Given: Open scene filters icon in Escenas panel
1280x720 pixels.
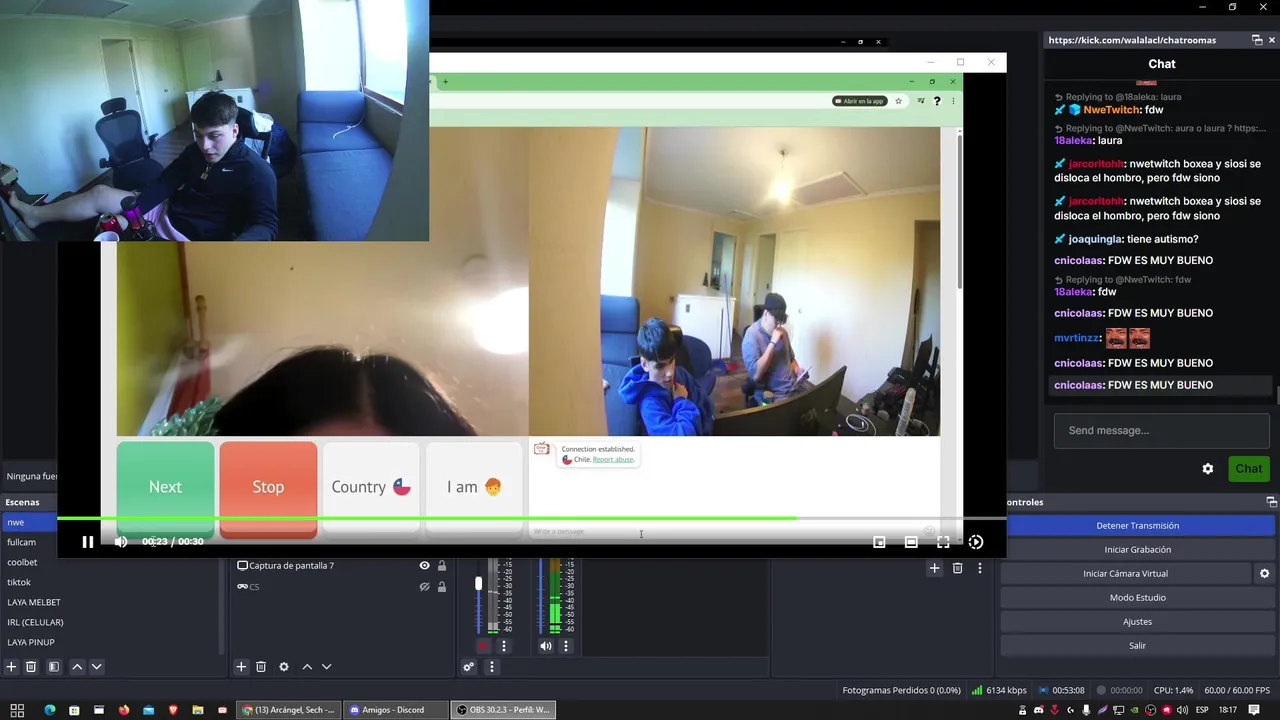Looking at the screenshot, I should tap(54, 667).
